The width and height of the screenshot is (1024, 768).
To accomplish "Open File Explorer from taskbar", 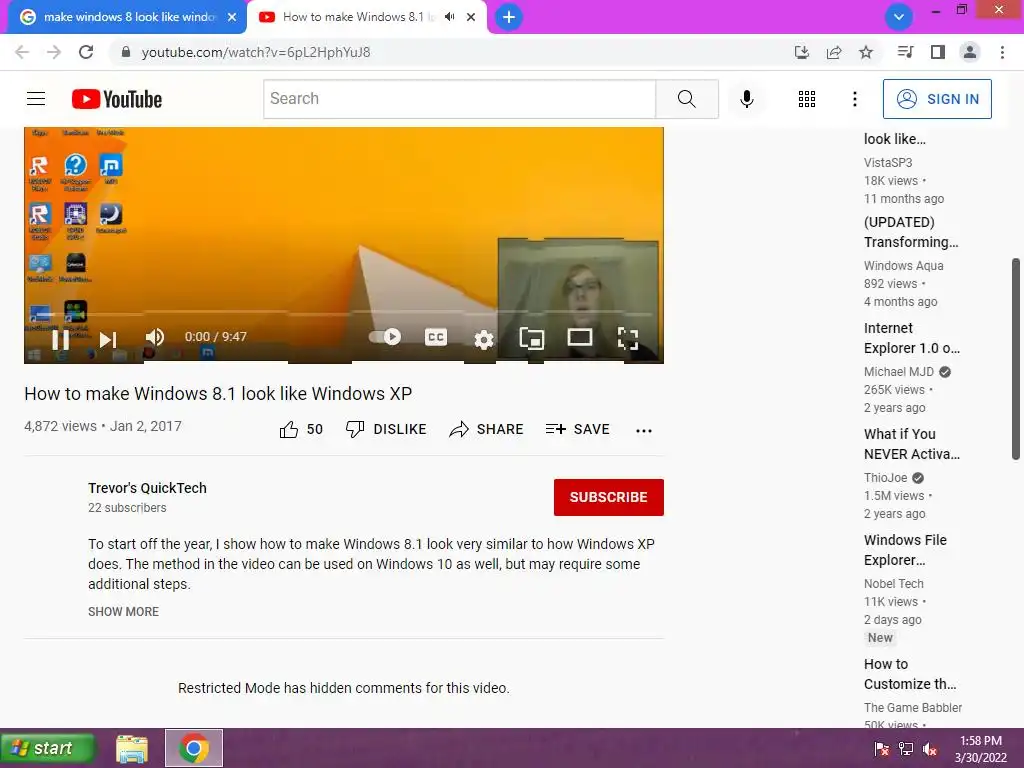I will [132, 748].
